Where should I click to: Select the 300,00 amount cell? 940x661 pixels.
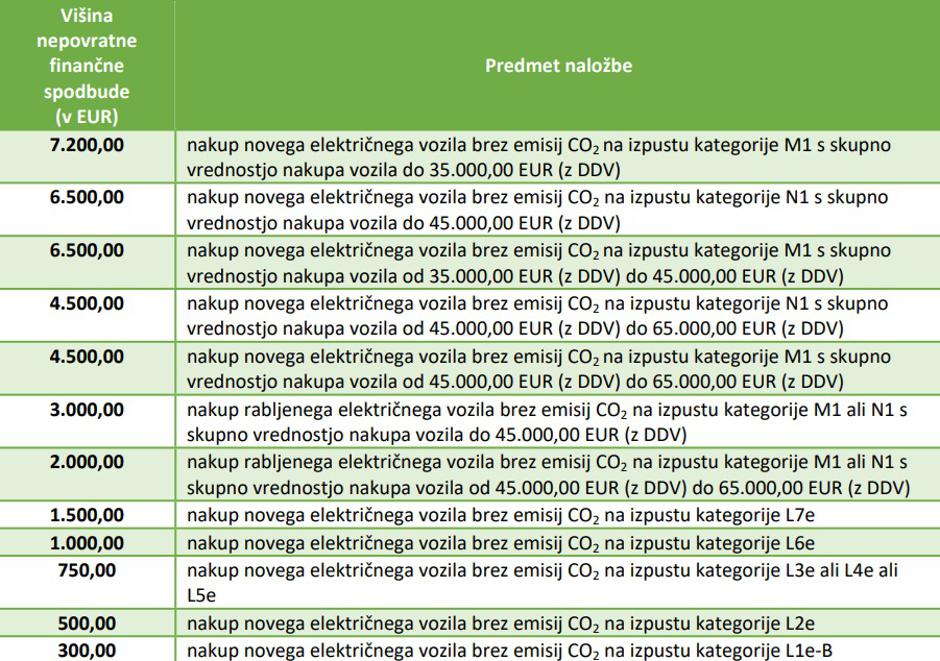[x=88, y=649]
